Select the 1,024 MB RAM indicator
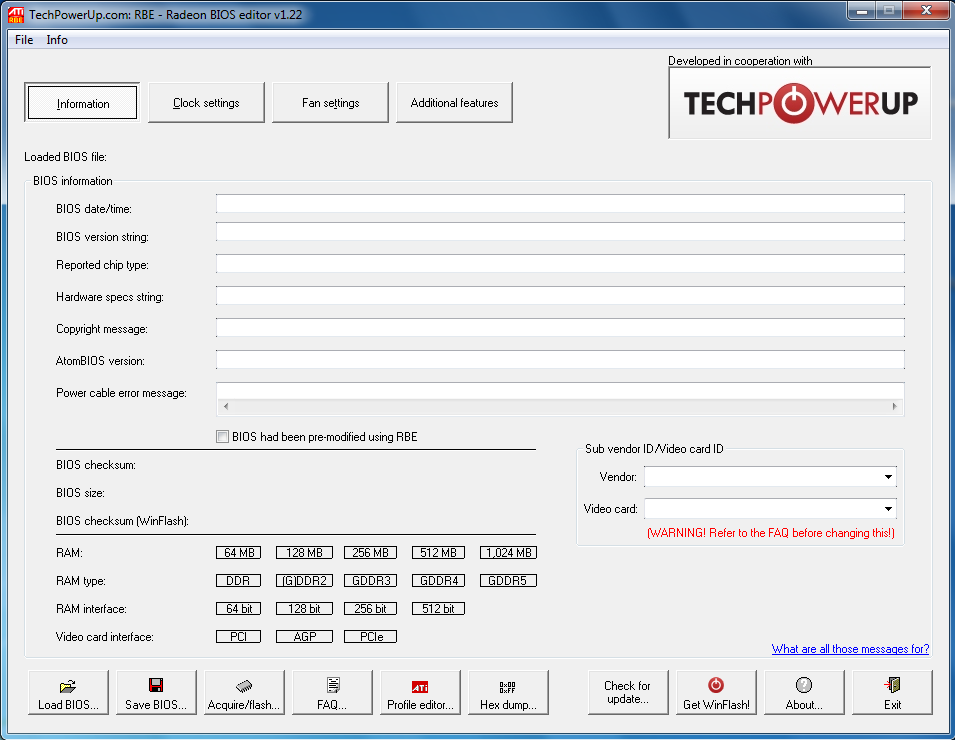The image size is (955, 740). pyautogui.click(x=509, y=552)
